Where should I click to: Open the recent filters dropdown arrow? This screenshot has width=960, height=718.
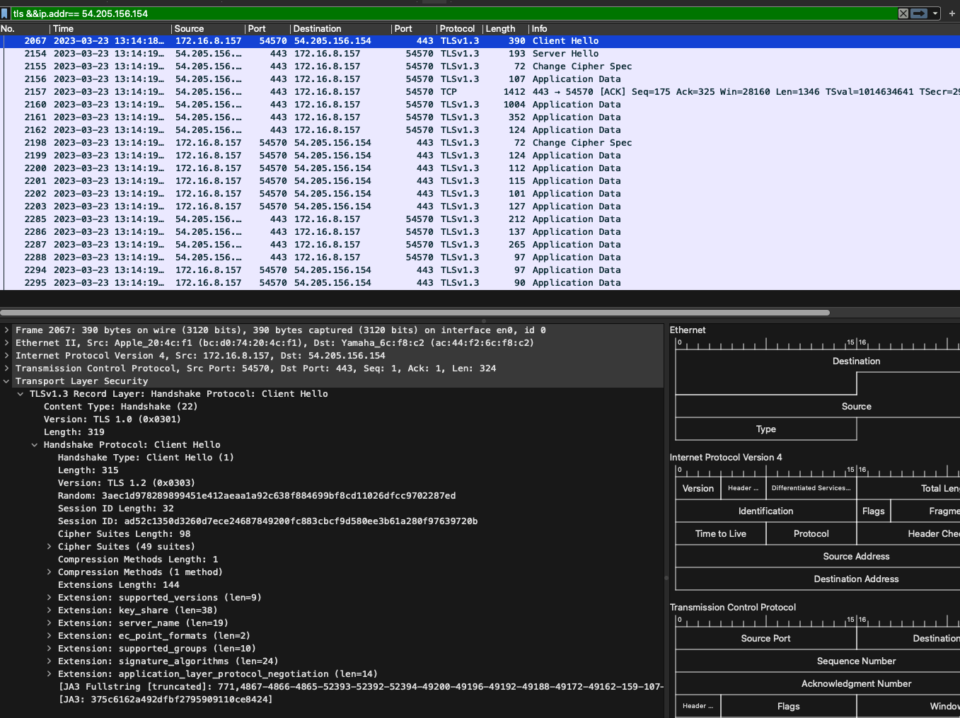[x=933, y=13]
